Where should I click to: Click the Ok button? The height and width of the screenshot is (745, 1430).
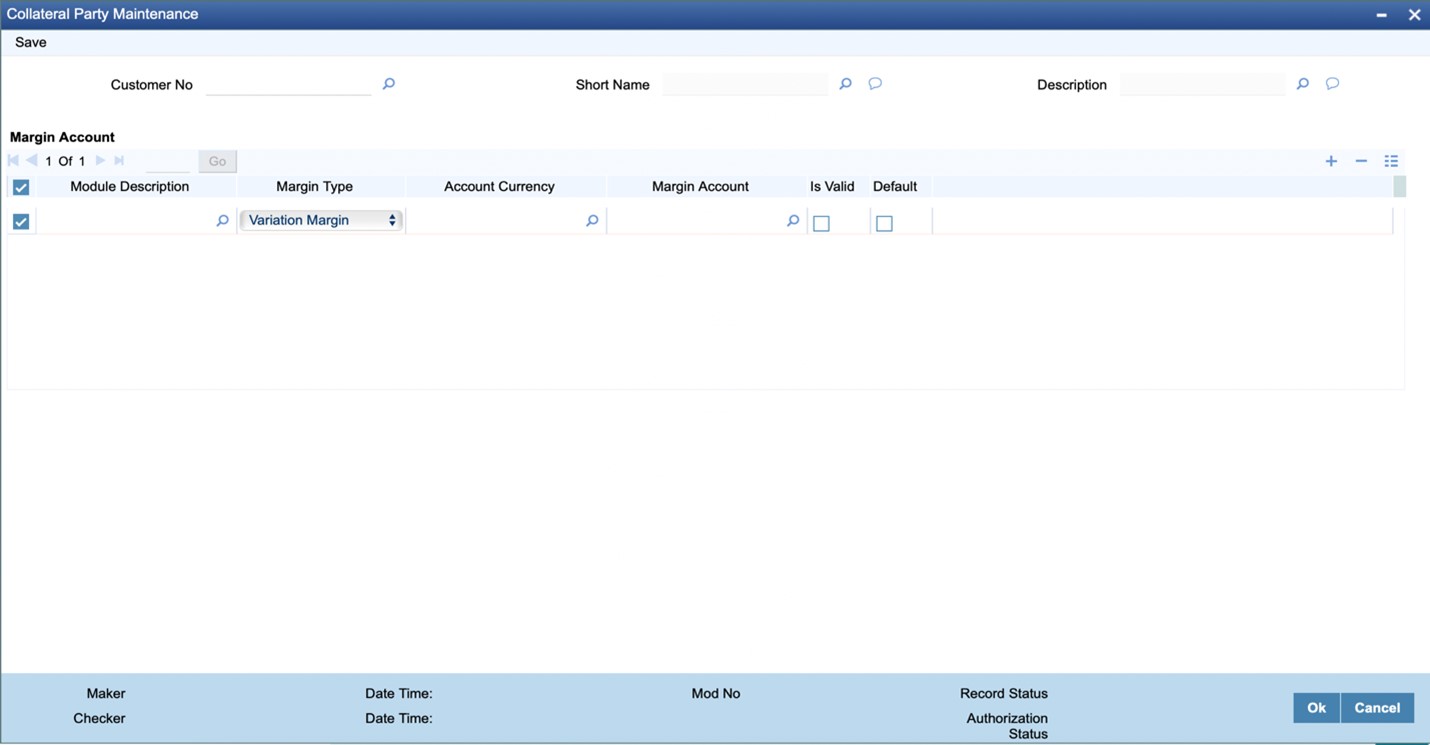tap(1316, 708)
